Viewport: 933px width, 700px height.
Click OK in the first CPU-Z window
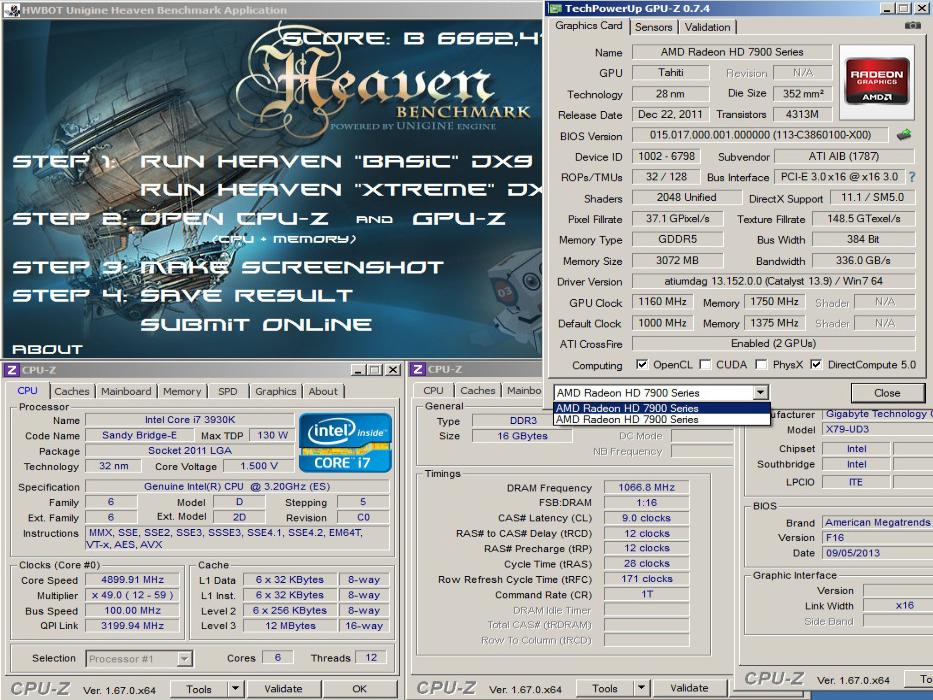[359, 689]
